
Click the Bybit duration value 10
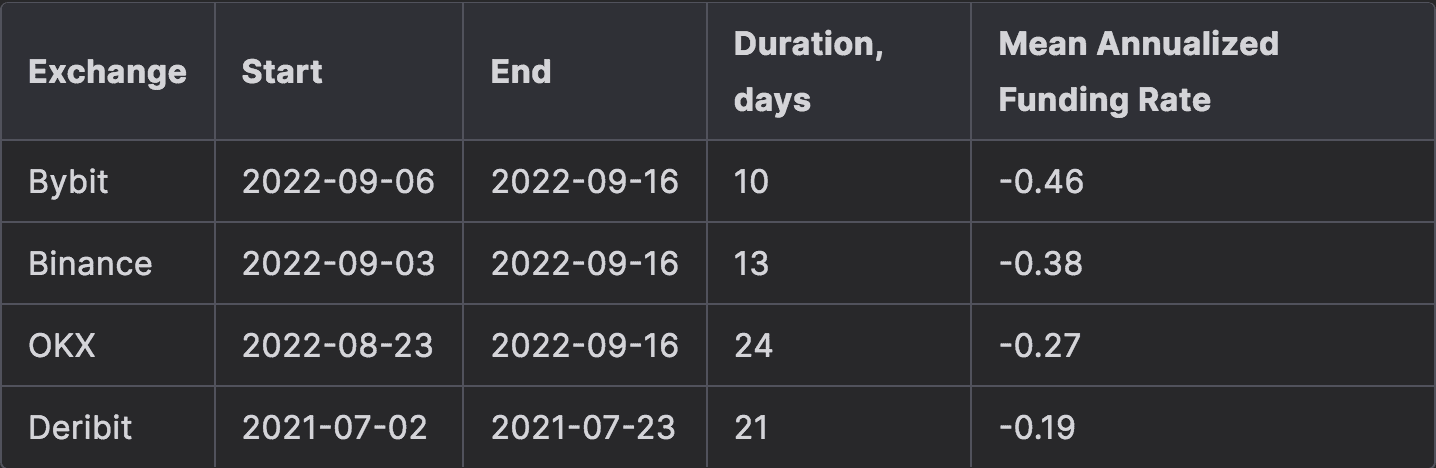[751, 182]
